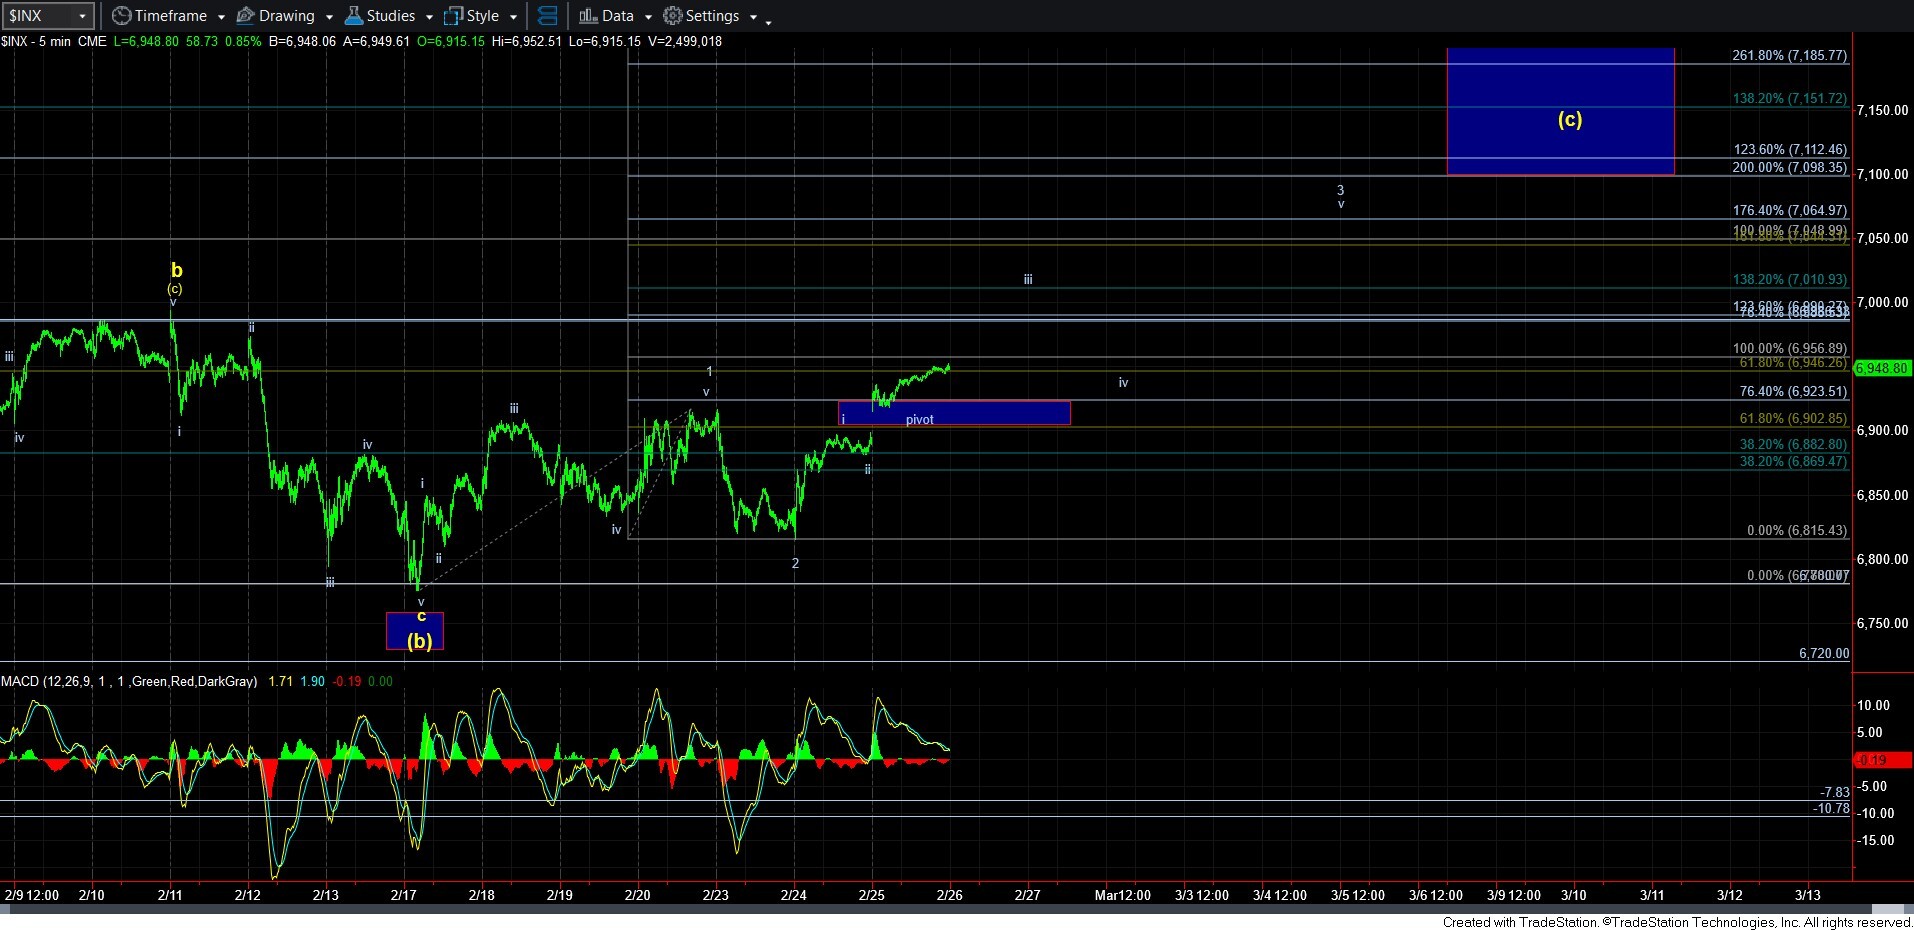Expand the Timeframe dropdown arrow
This screenshot has height=930, width=1914.
(221, 17)
